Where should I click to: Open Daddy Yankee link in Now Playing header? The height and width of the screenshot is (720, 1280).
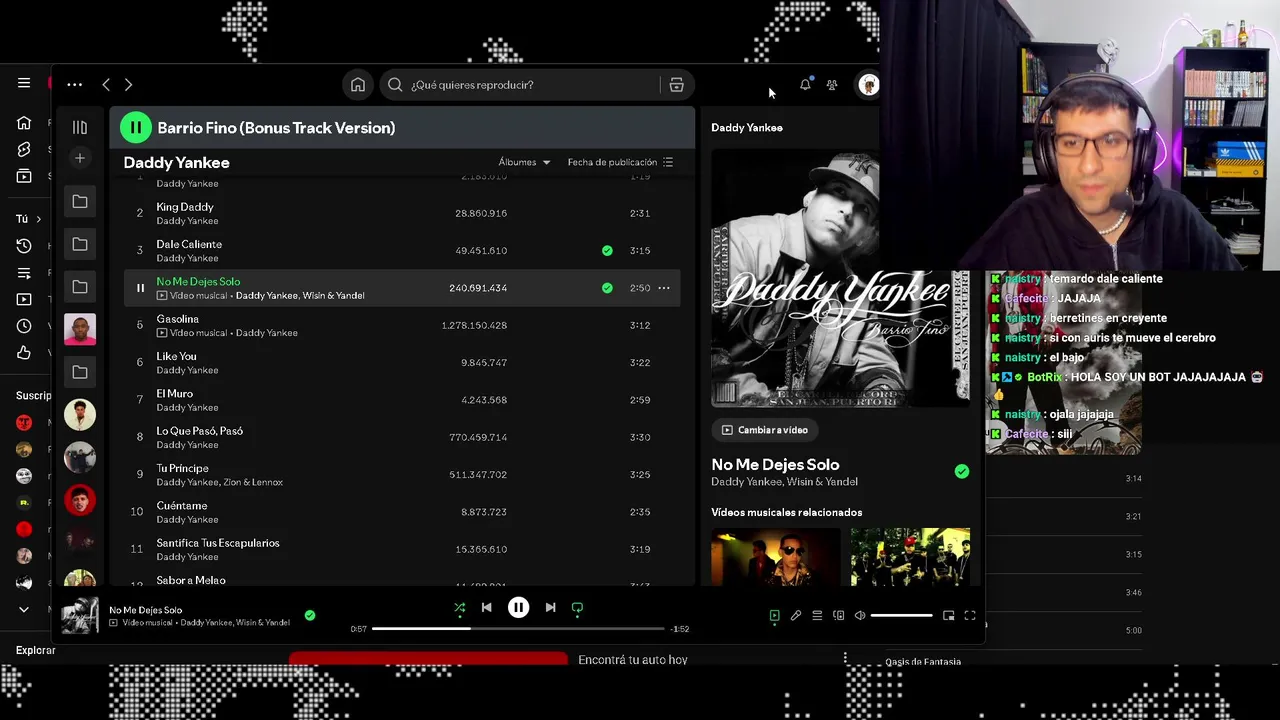point(747,128)
